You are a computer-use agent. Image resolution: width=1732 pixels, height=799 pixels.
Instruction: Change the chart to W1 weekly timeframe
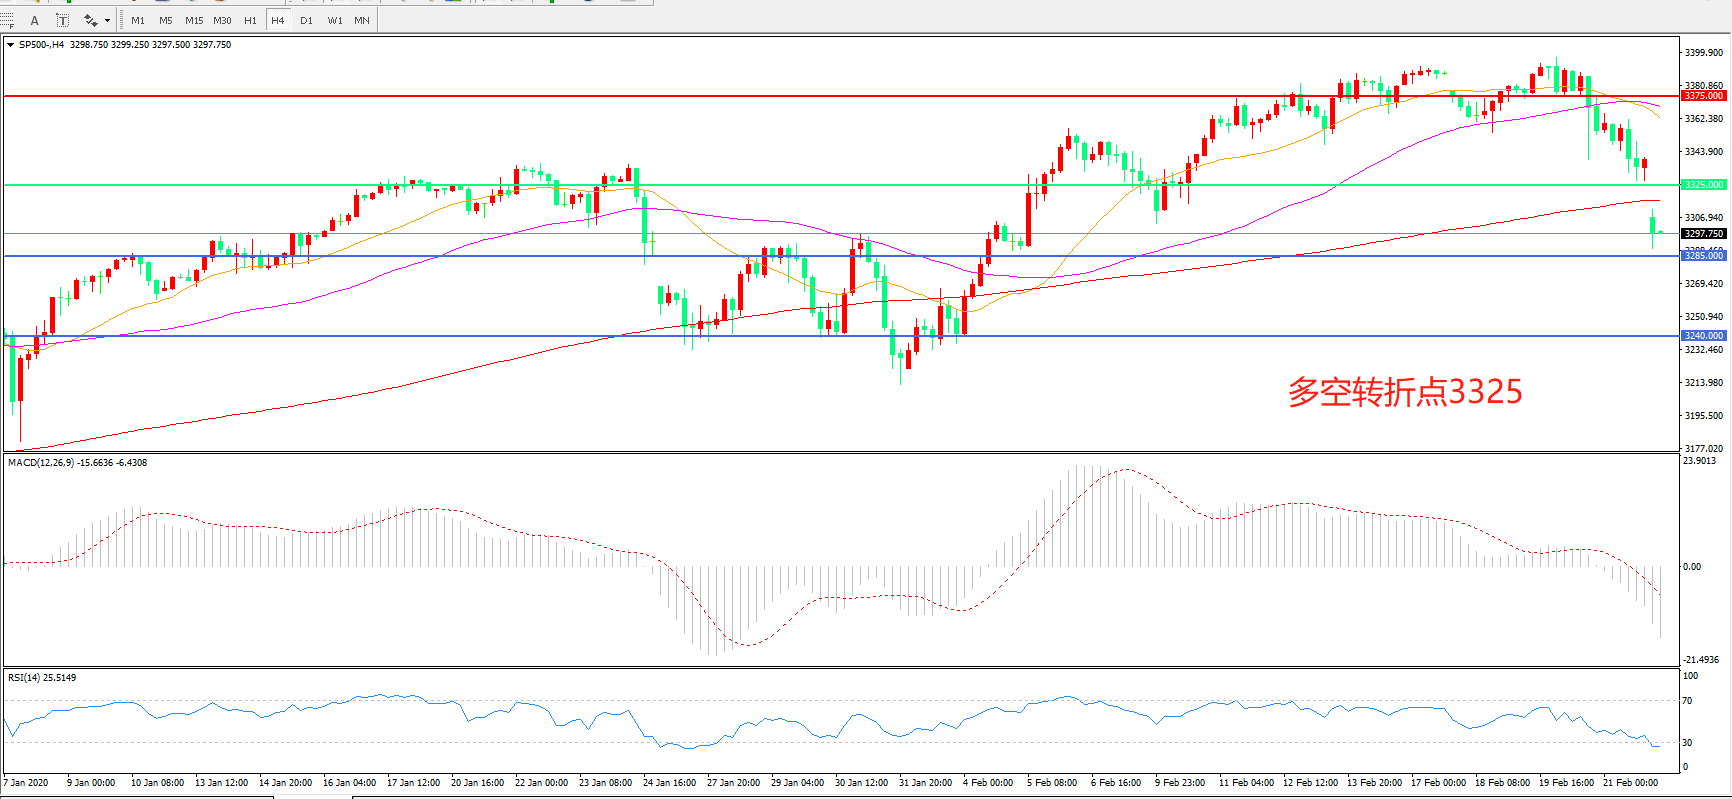[x=335, y=20]
